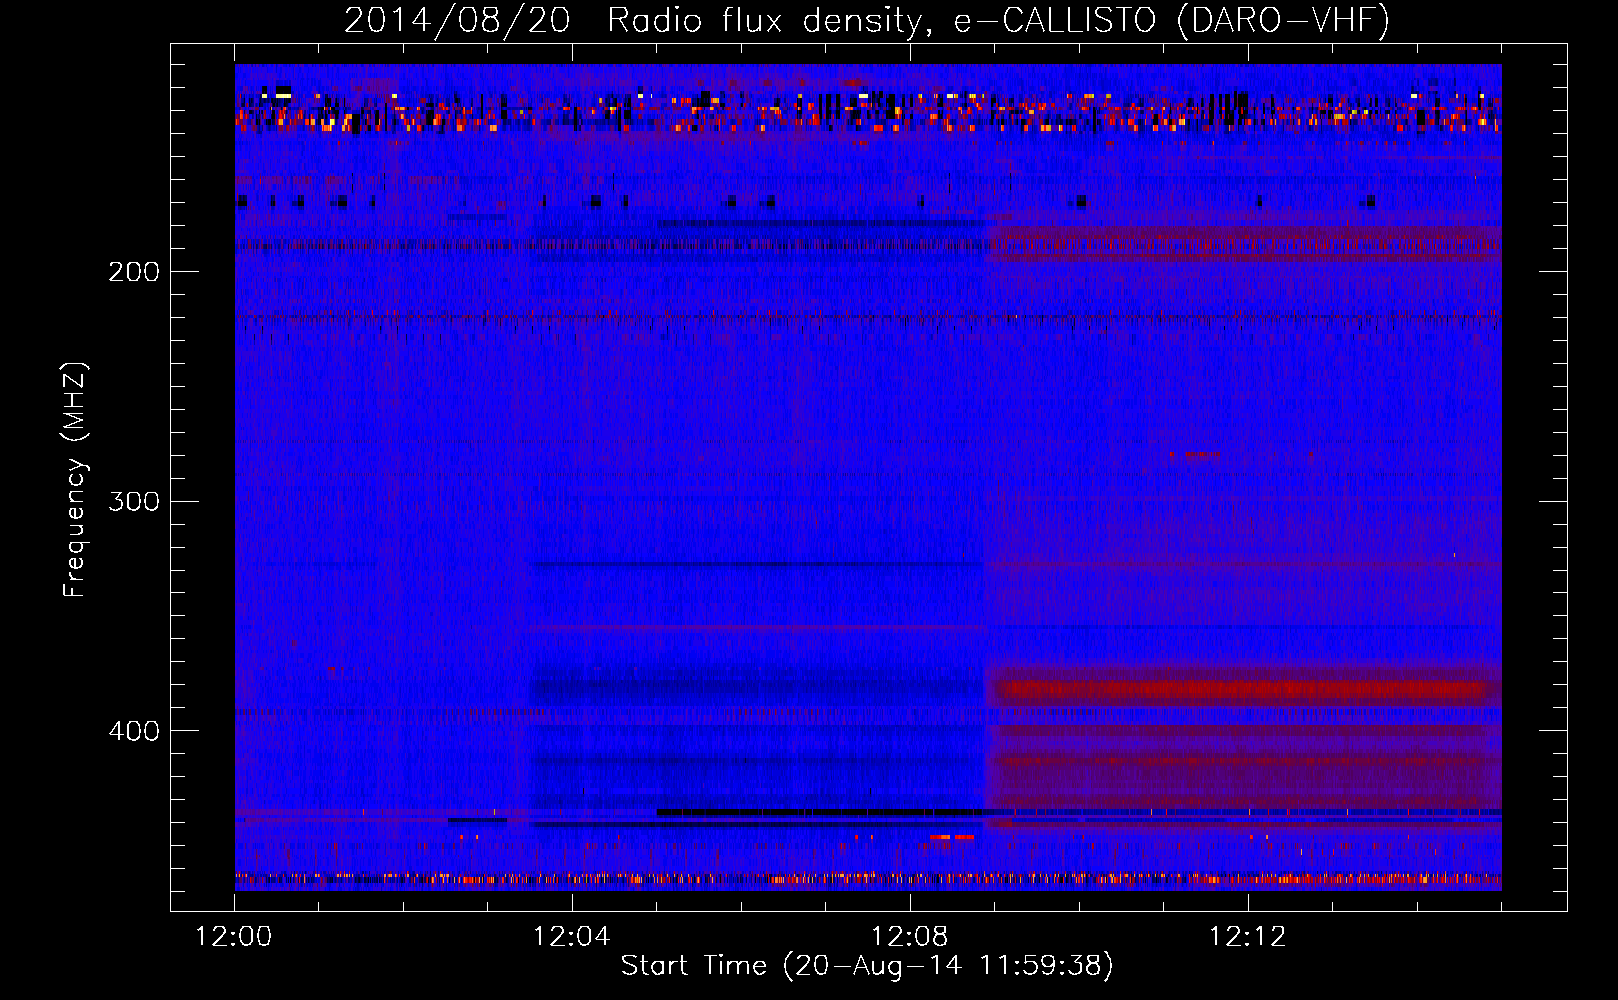
Task: Click the 12:00 time tick label
Action: [x=234, y=937]
